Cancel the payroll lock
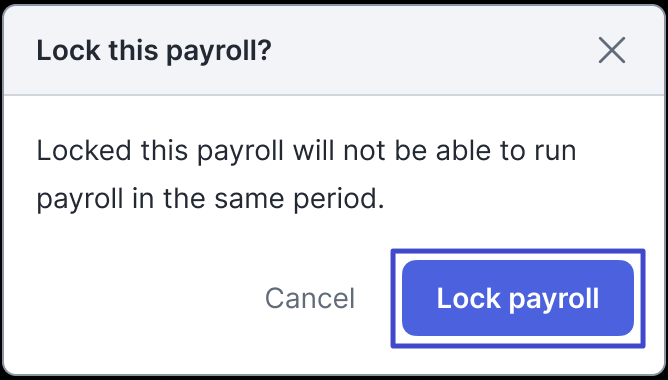 [310, 298]
